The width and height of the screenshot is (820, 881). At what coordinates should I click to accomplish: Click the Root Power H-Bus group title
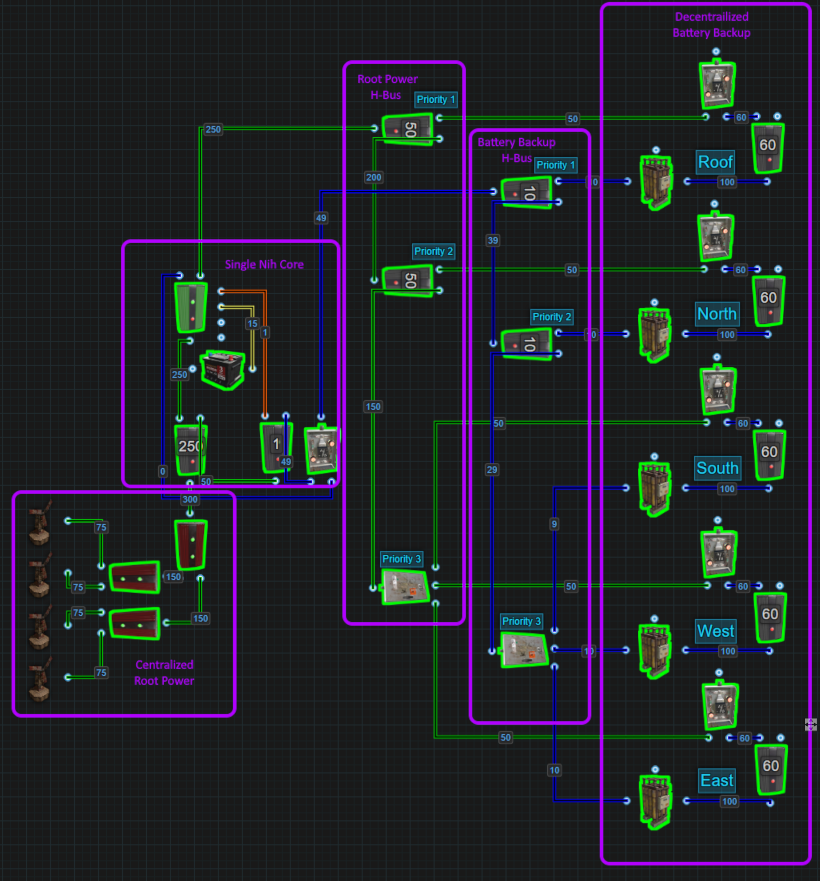coord(387,87)
